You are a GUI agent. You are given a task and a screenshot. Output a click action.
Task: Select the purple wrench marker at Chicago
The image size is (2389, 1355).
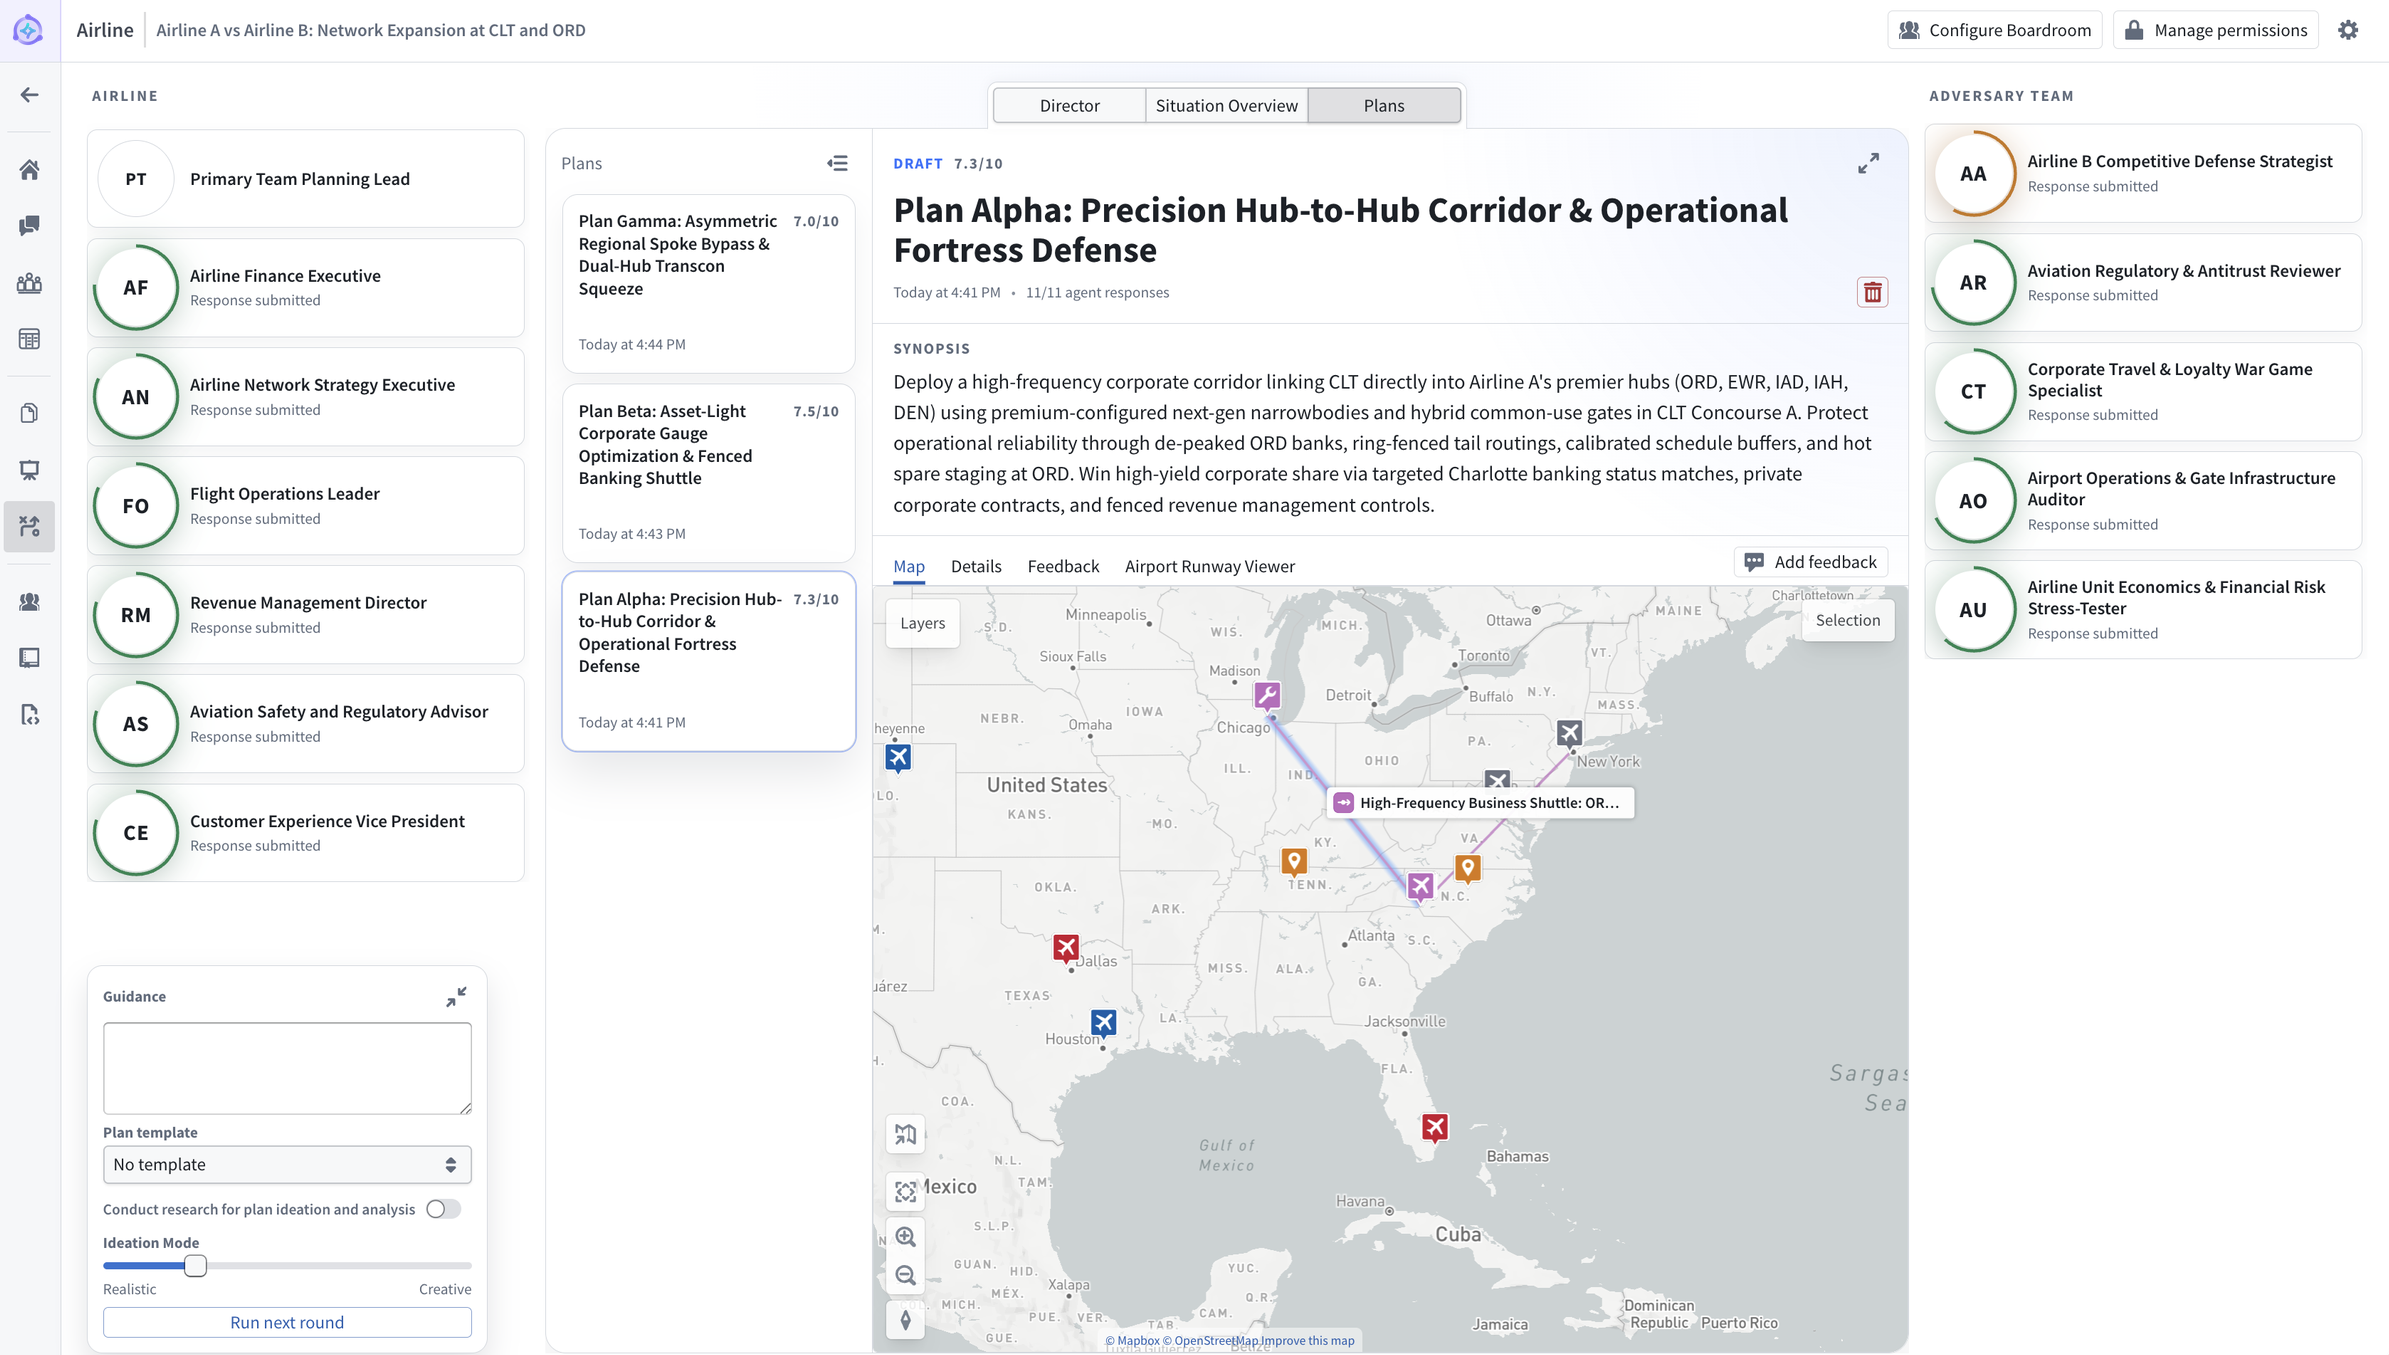(x=1267, y=695)
